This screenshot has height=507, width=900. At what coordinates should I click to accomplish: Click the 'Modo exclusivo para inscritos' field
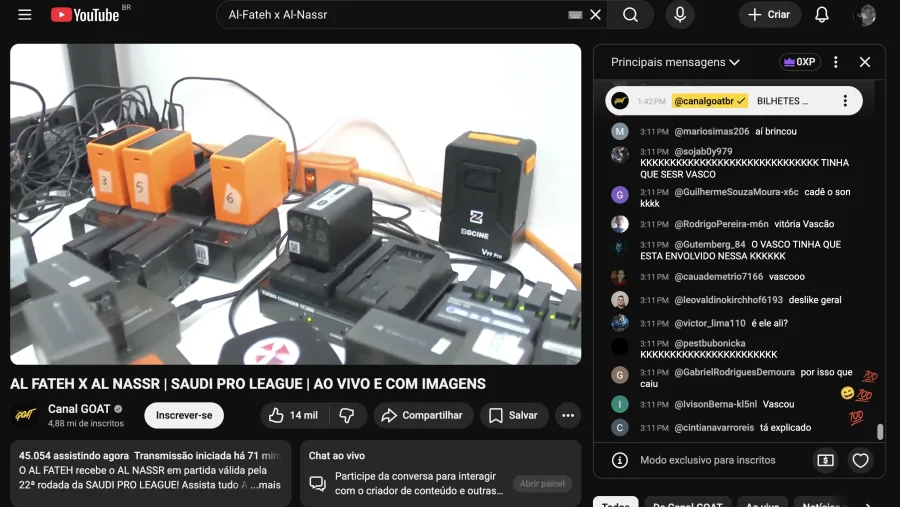coord(708,460)
